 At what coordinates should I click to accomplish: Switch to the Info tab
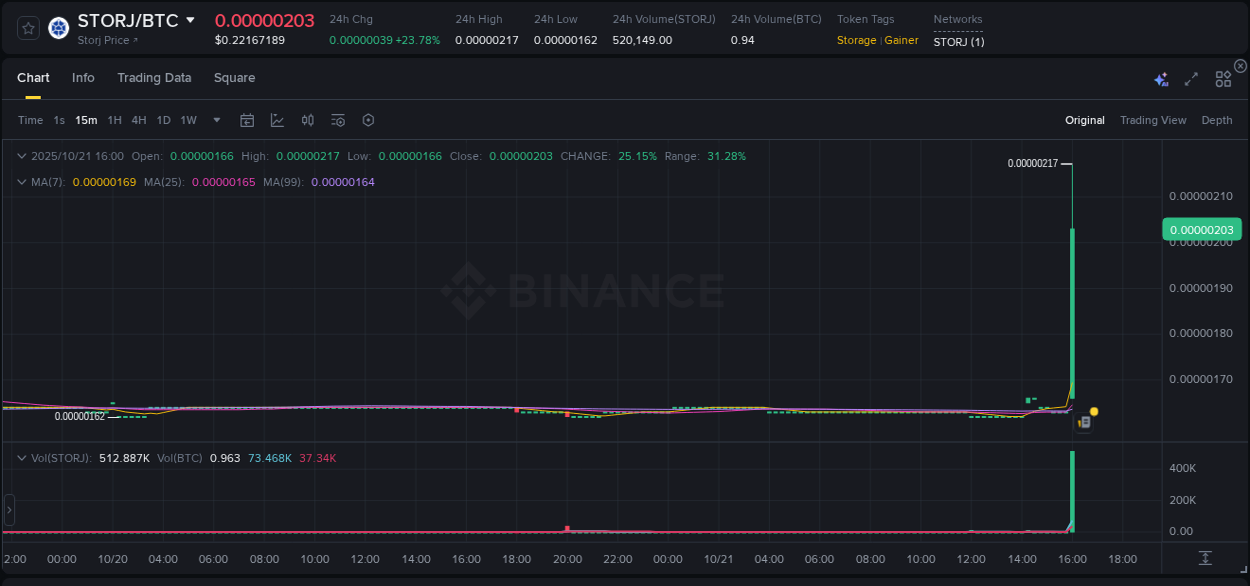(x=83, y=77)
